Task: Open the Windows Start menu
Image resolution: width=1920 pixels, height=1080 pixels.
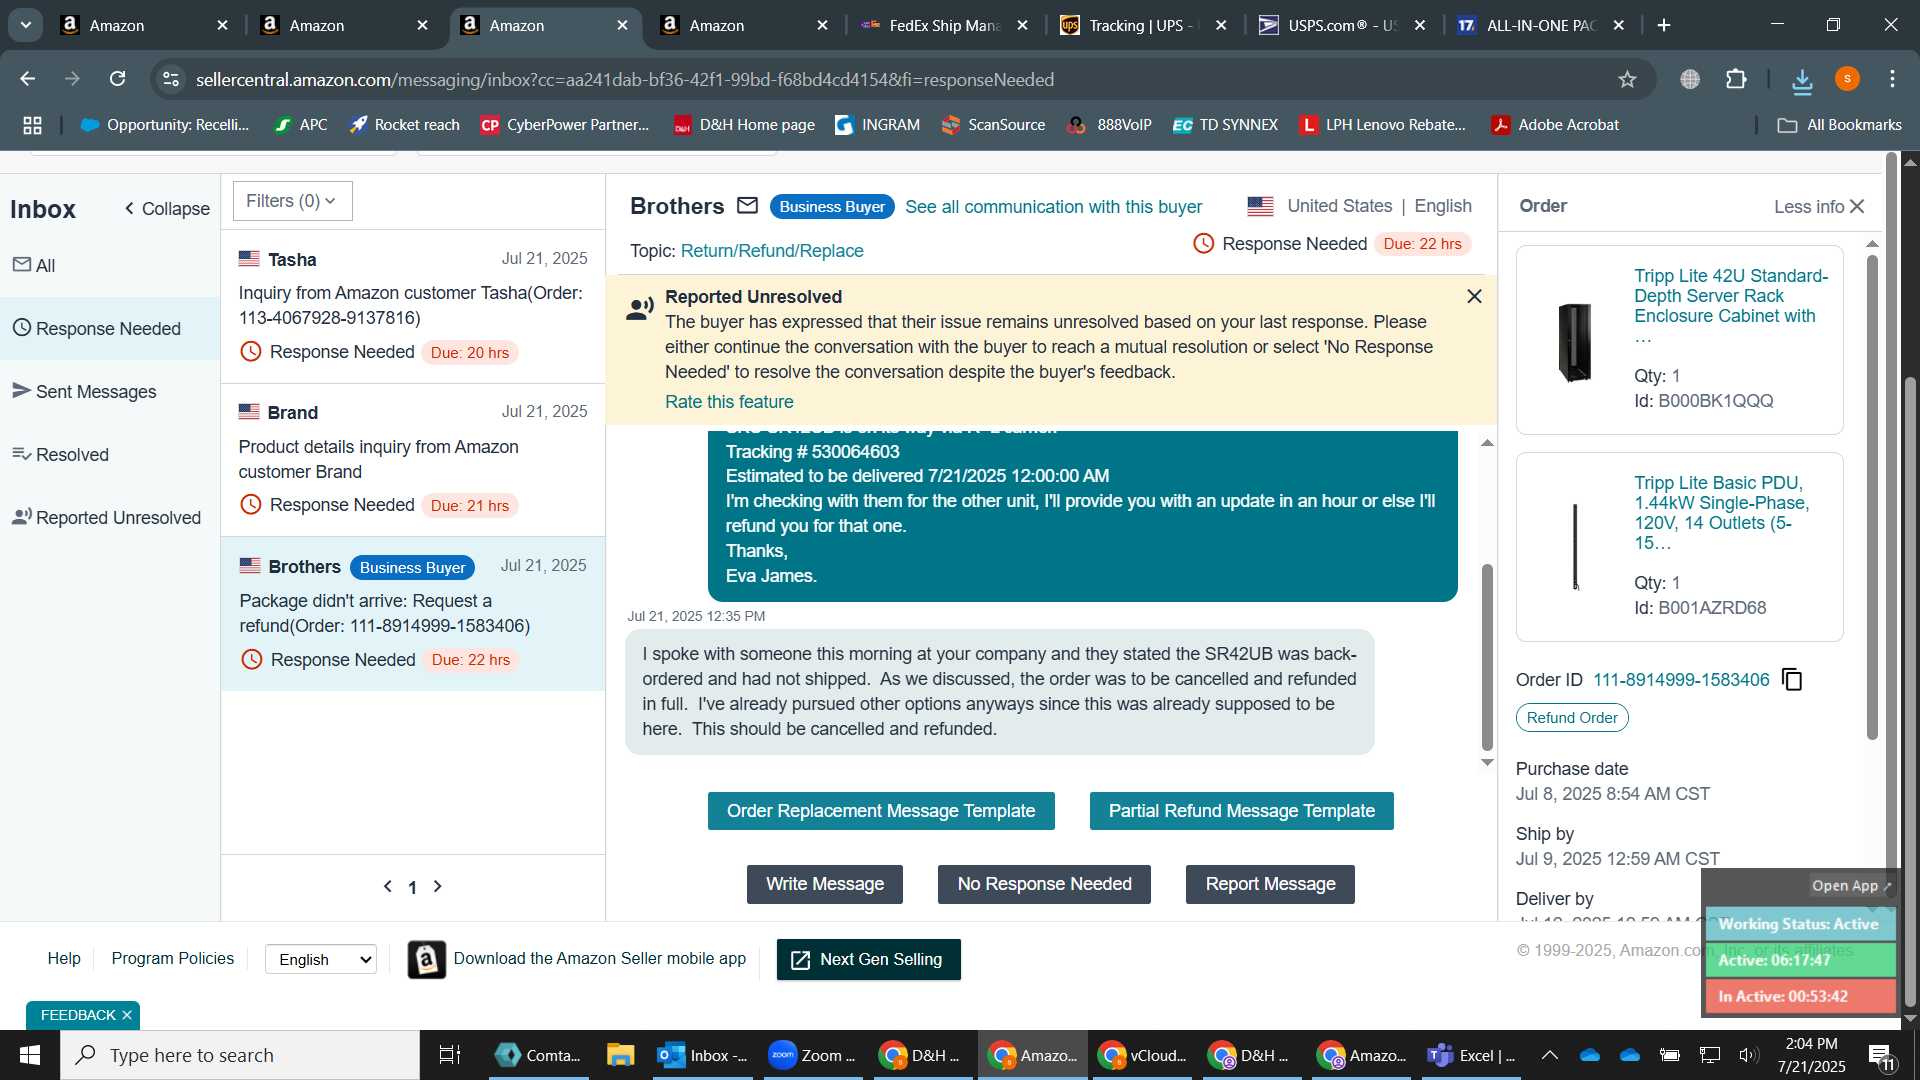Action: pos(29,1055)
